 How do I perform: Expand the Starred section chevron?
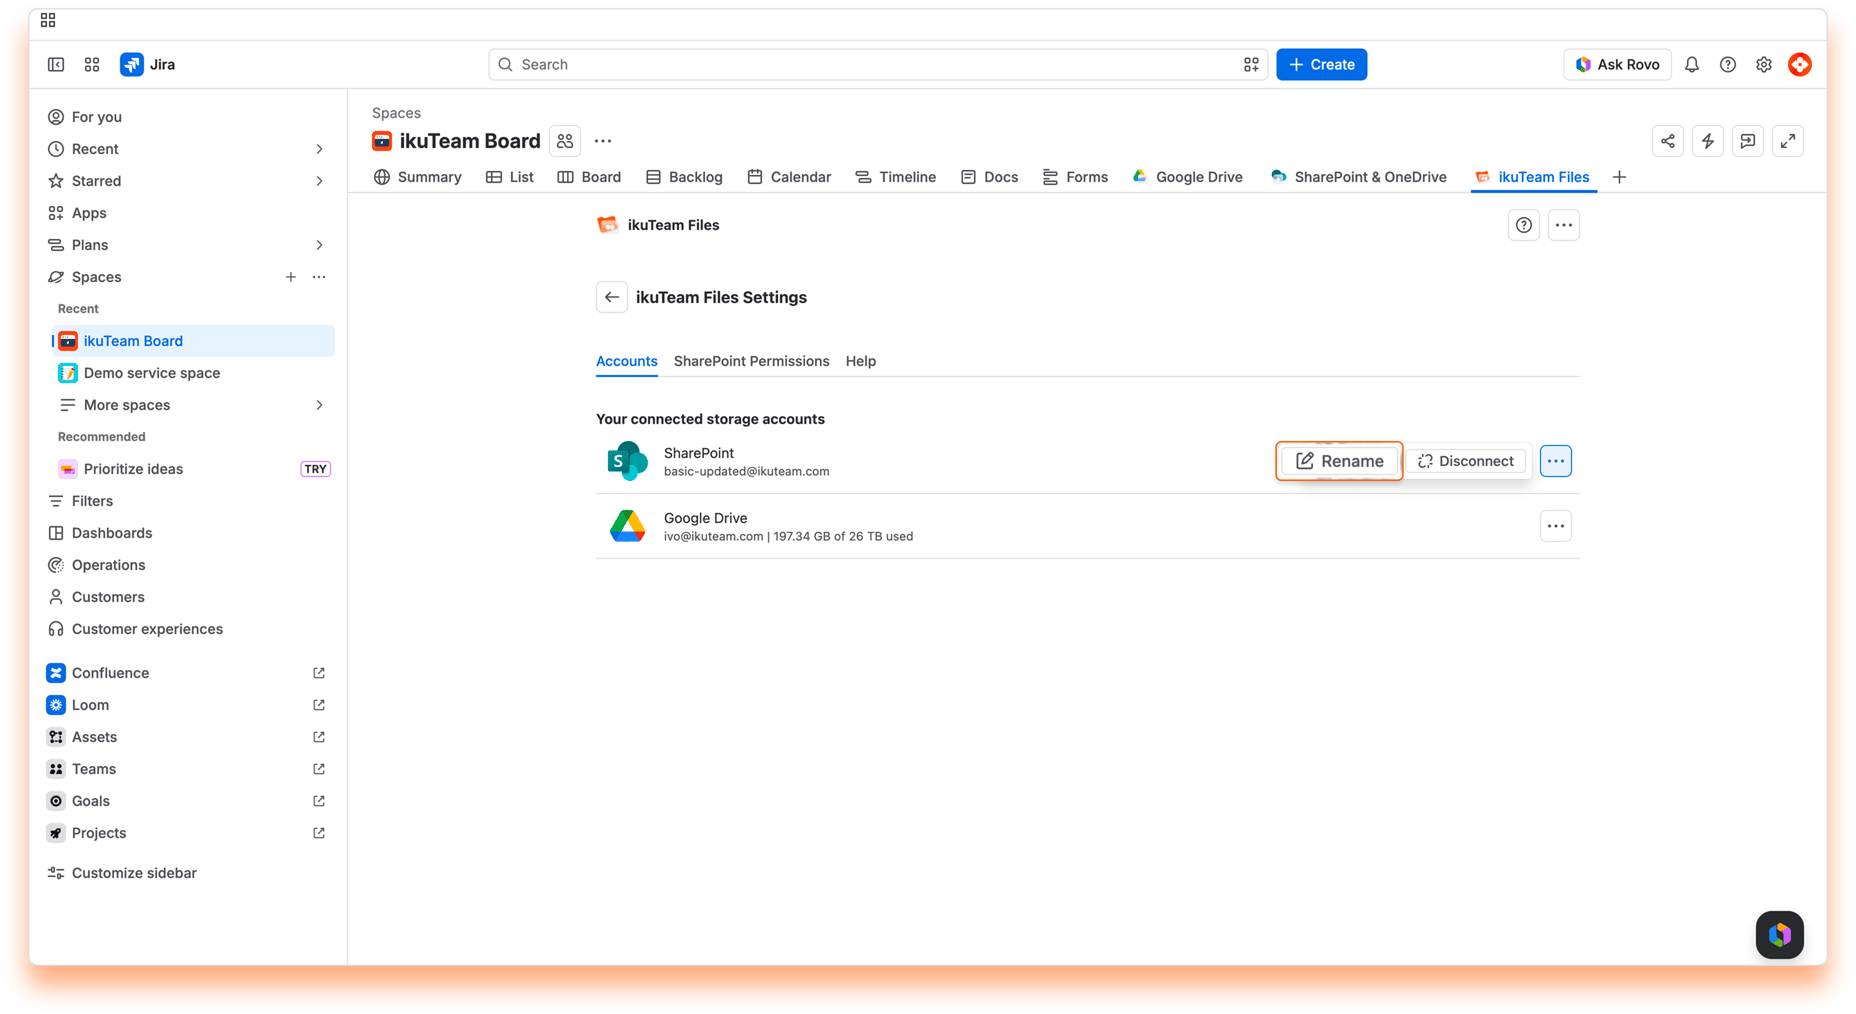[319, 181]
